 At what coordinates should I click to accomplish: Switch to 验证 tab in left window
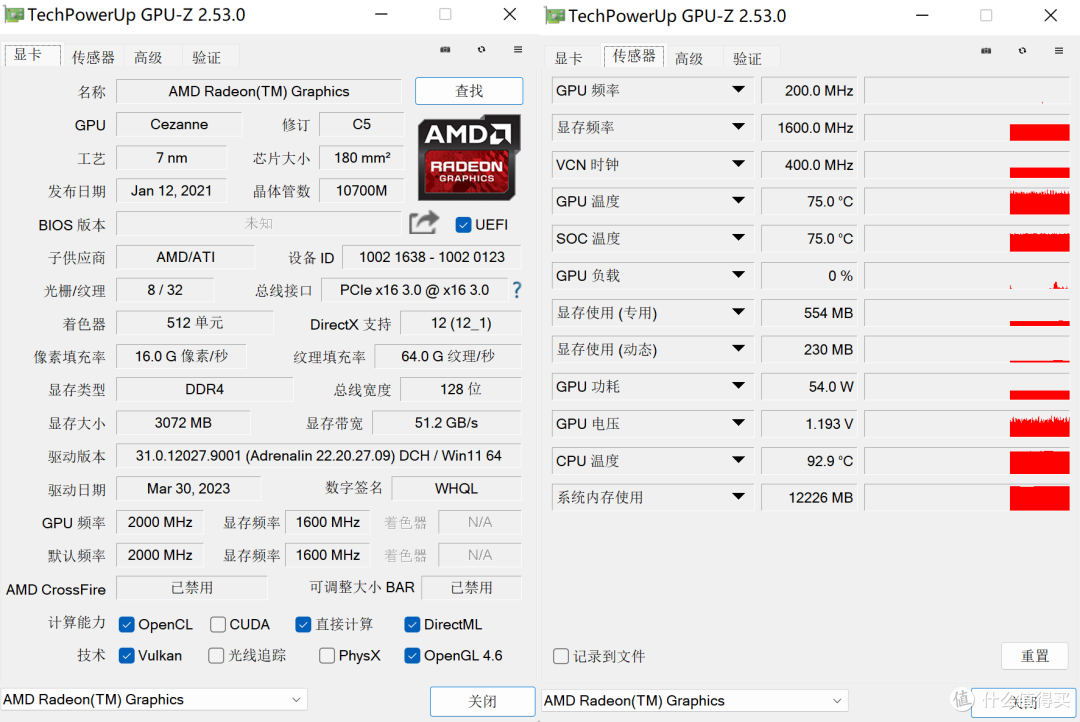[207, 57]
